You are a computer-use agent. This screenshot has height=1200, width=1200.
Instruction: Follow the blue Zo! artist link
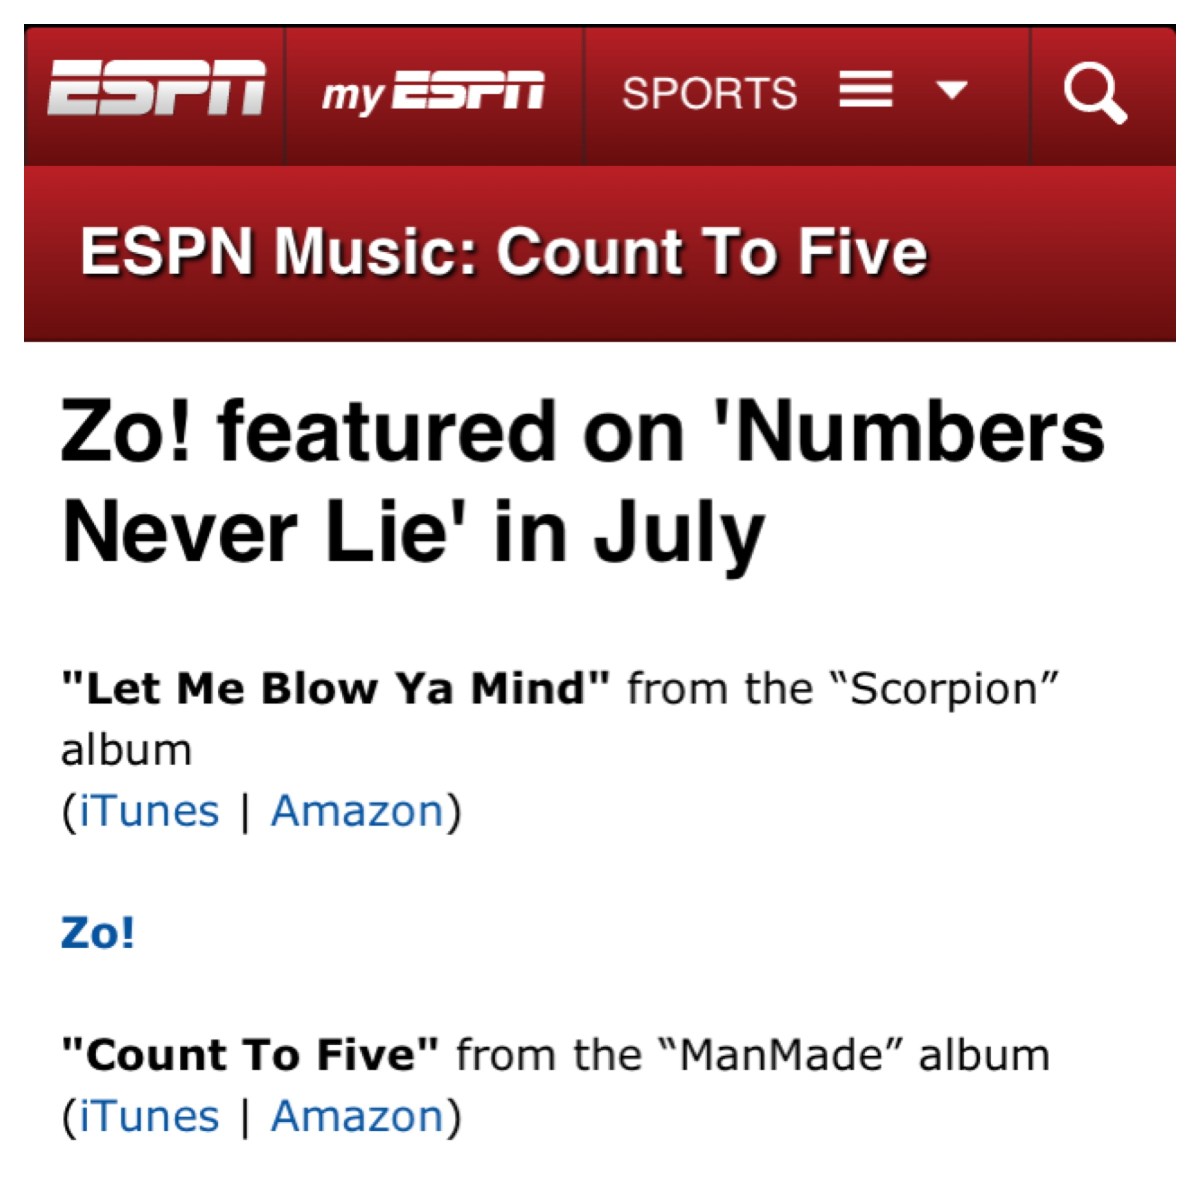[98, 933]
